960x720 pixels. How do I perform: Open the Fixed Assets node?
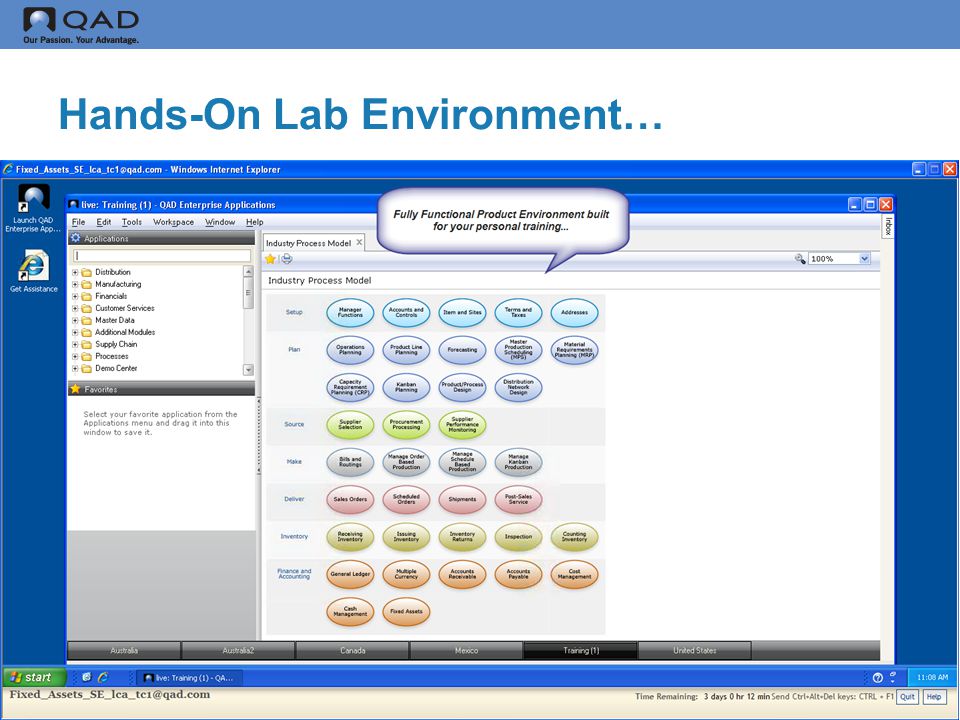(406, 612)
